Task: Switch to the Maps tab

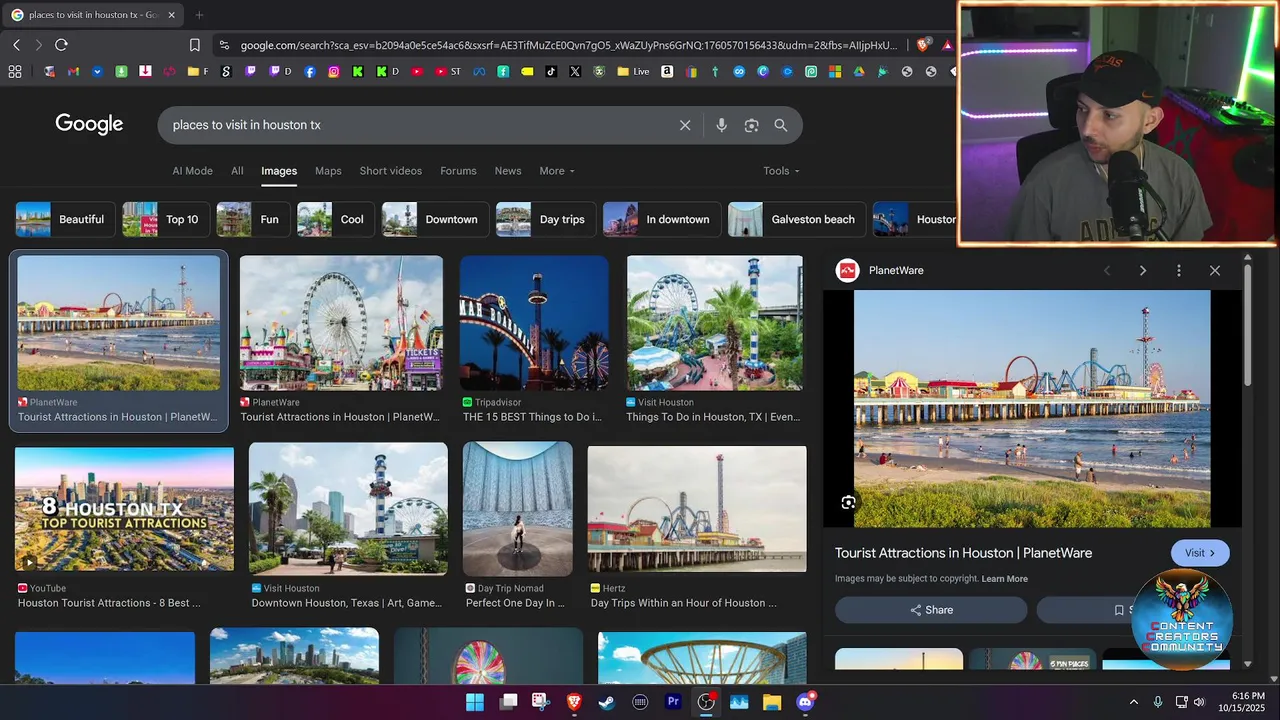Action: (x=328, y=171)
